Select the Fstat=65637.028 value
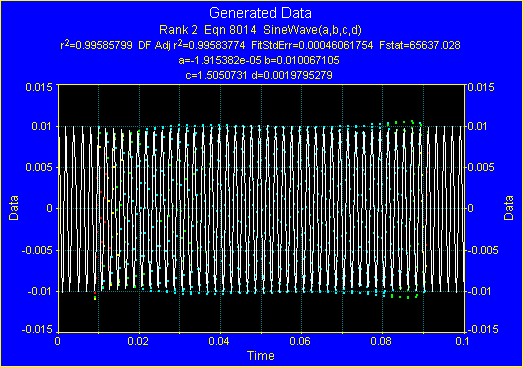The width and height of the screenshot is (523, 367). point(420,45)
